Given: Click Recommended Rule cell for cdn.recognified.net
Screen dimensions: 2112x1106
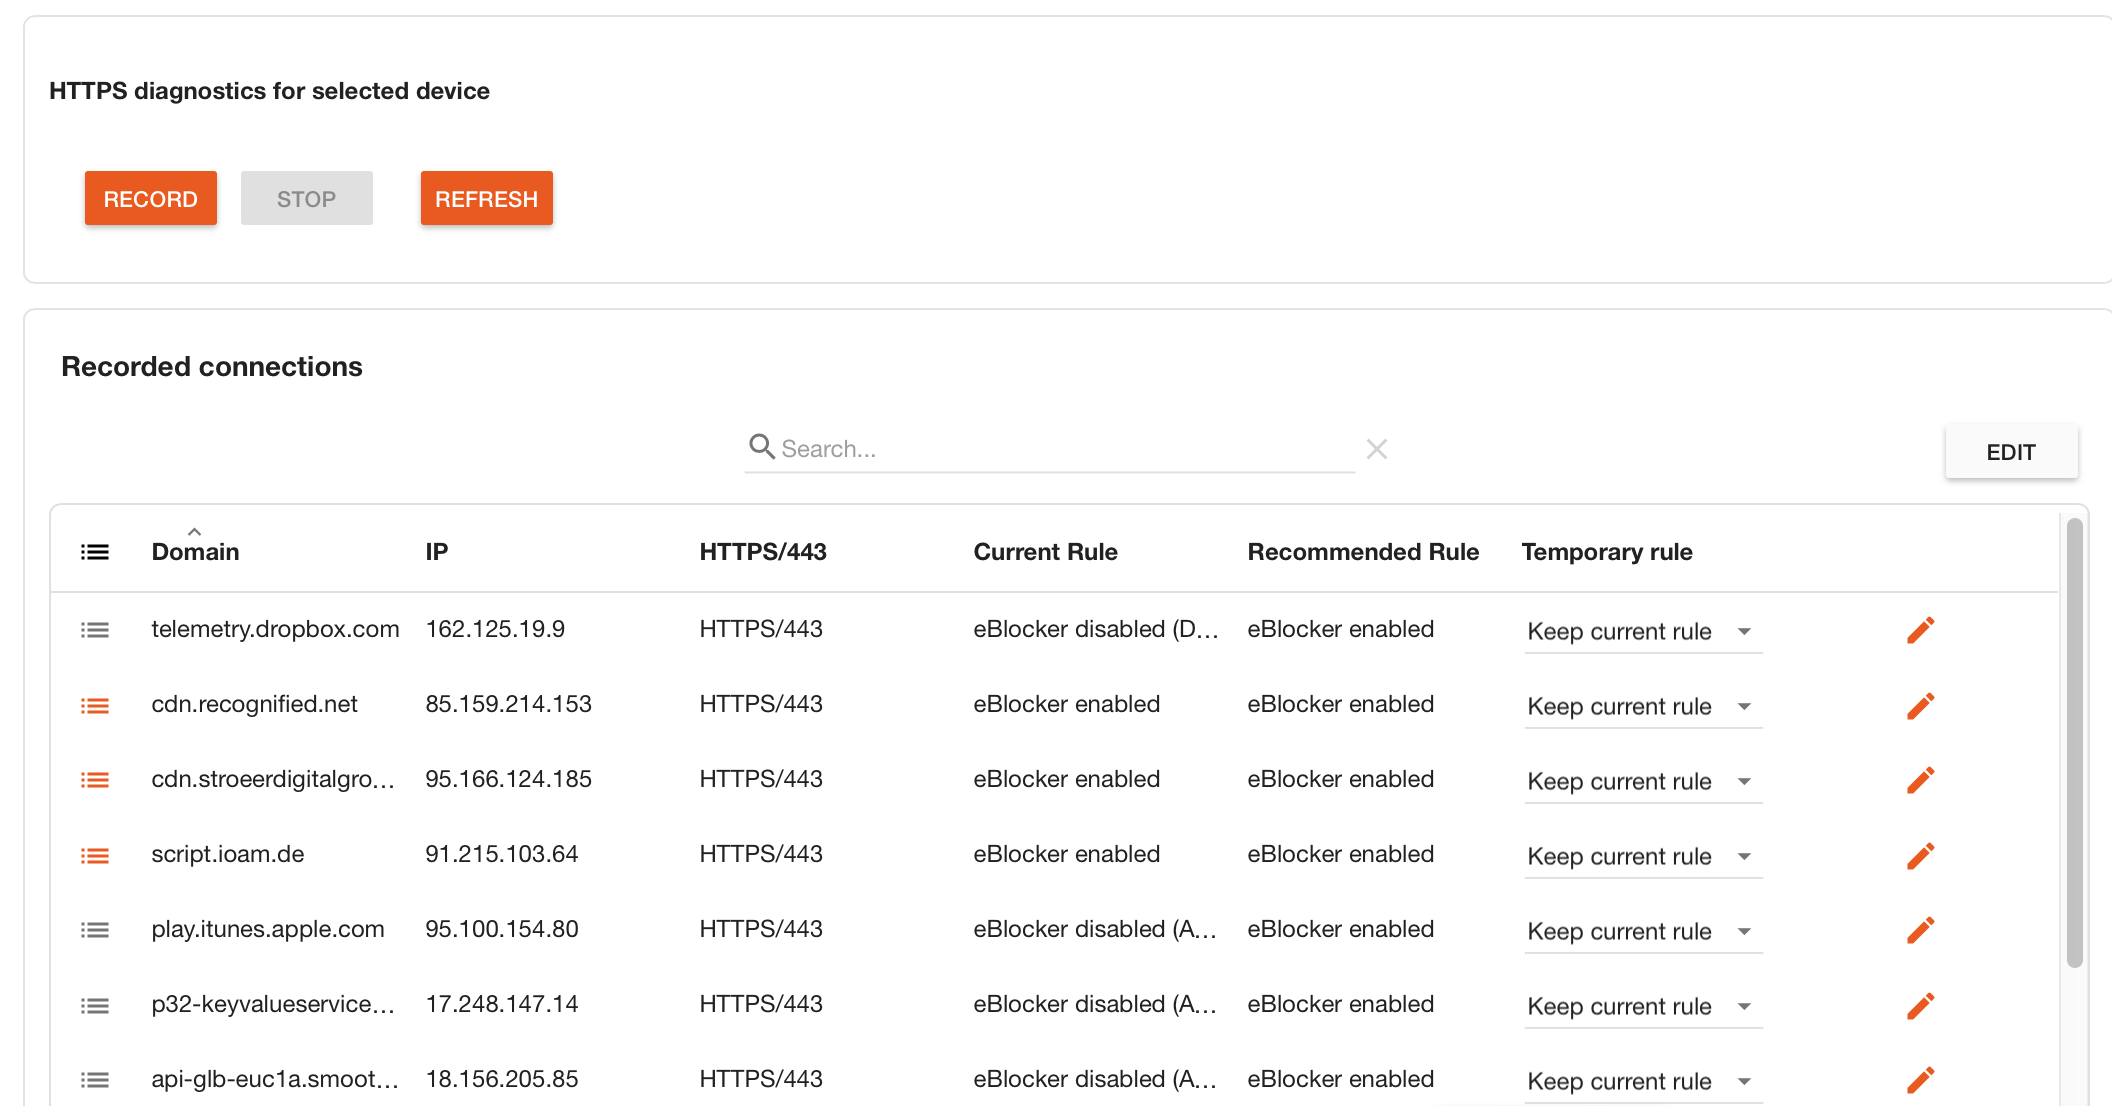Looking at the screenshot, I should pos(1340,704).
